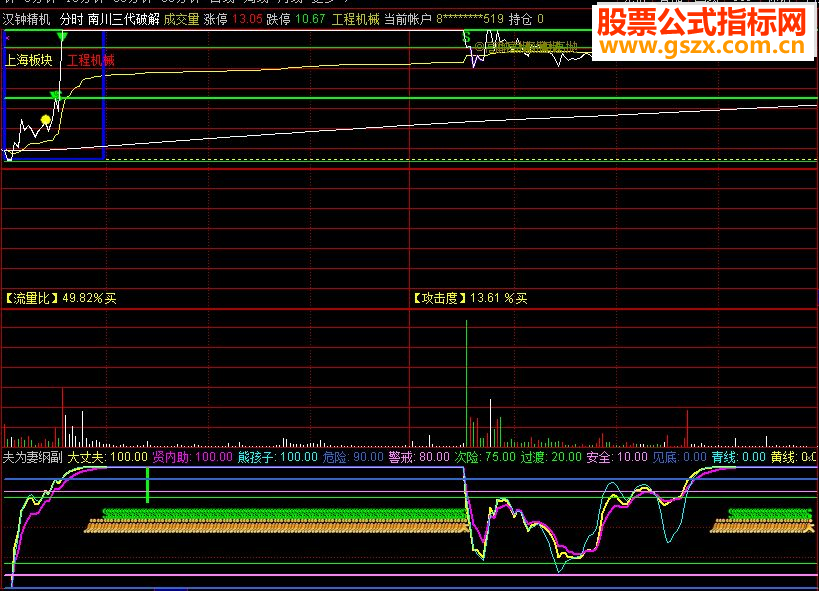This screenshot has width=819, height=591.
Task: Click the 熊孩子: 100.00 value
Action: tap(277, 457)
